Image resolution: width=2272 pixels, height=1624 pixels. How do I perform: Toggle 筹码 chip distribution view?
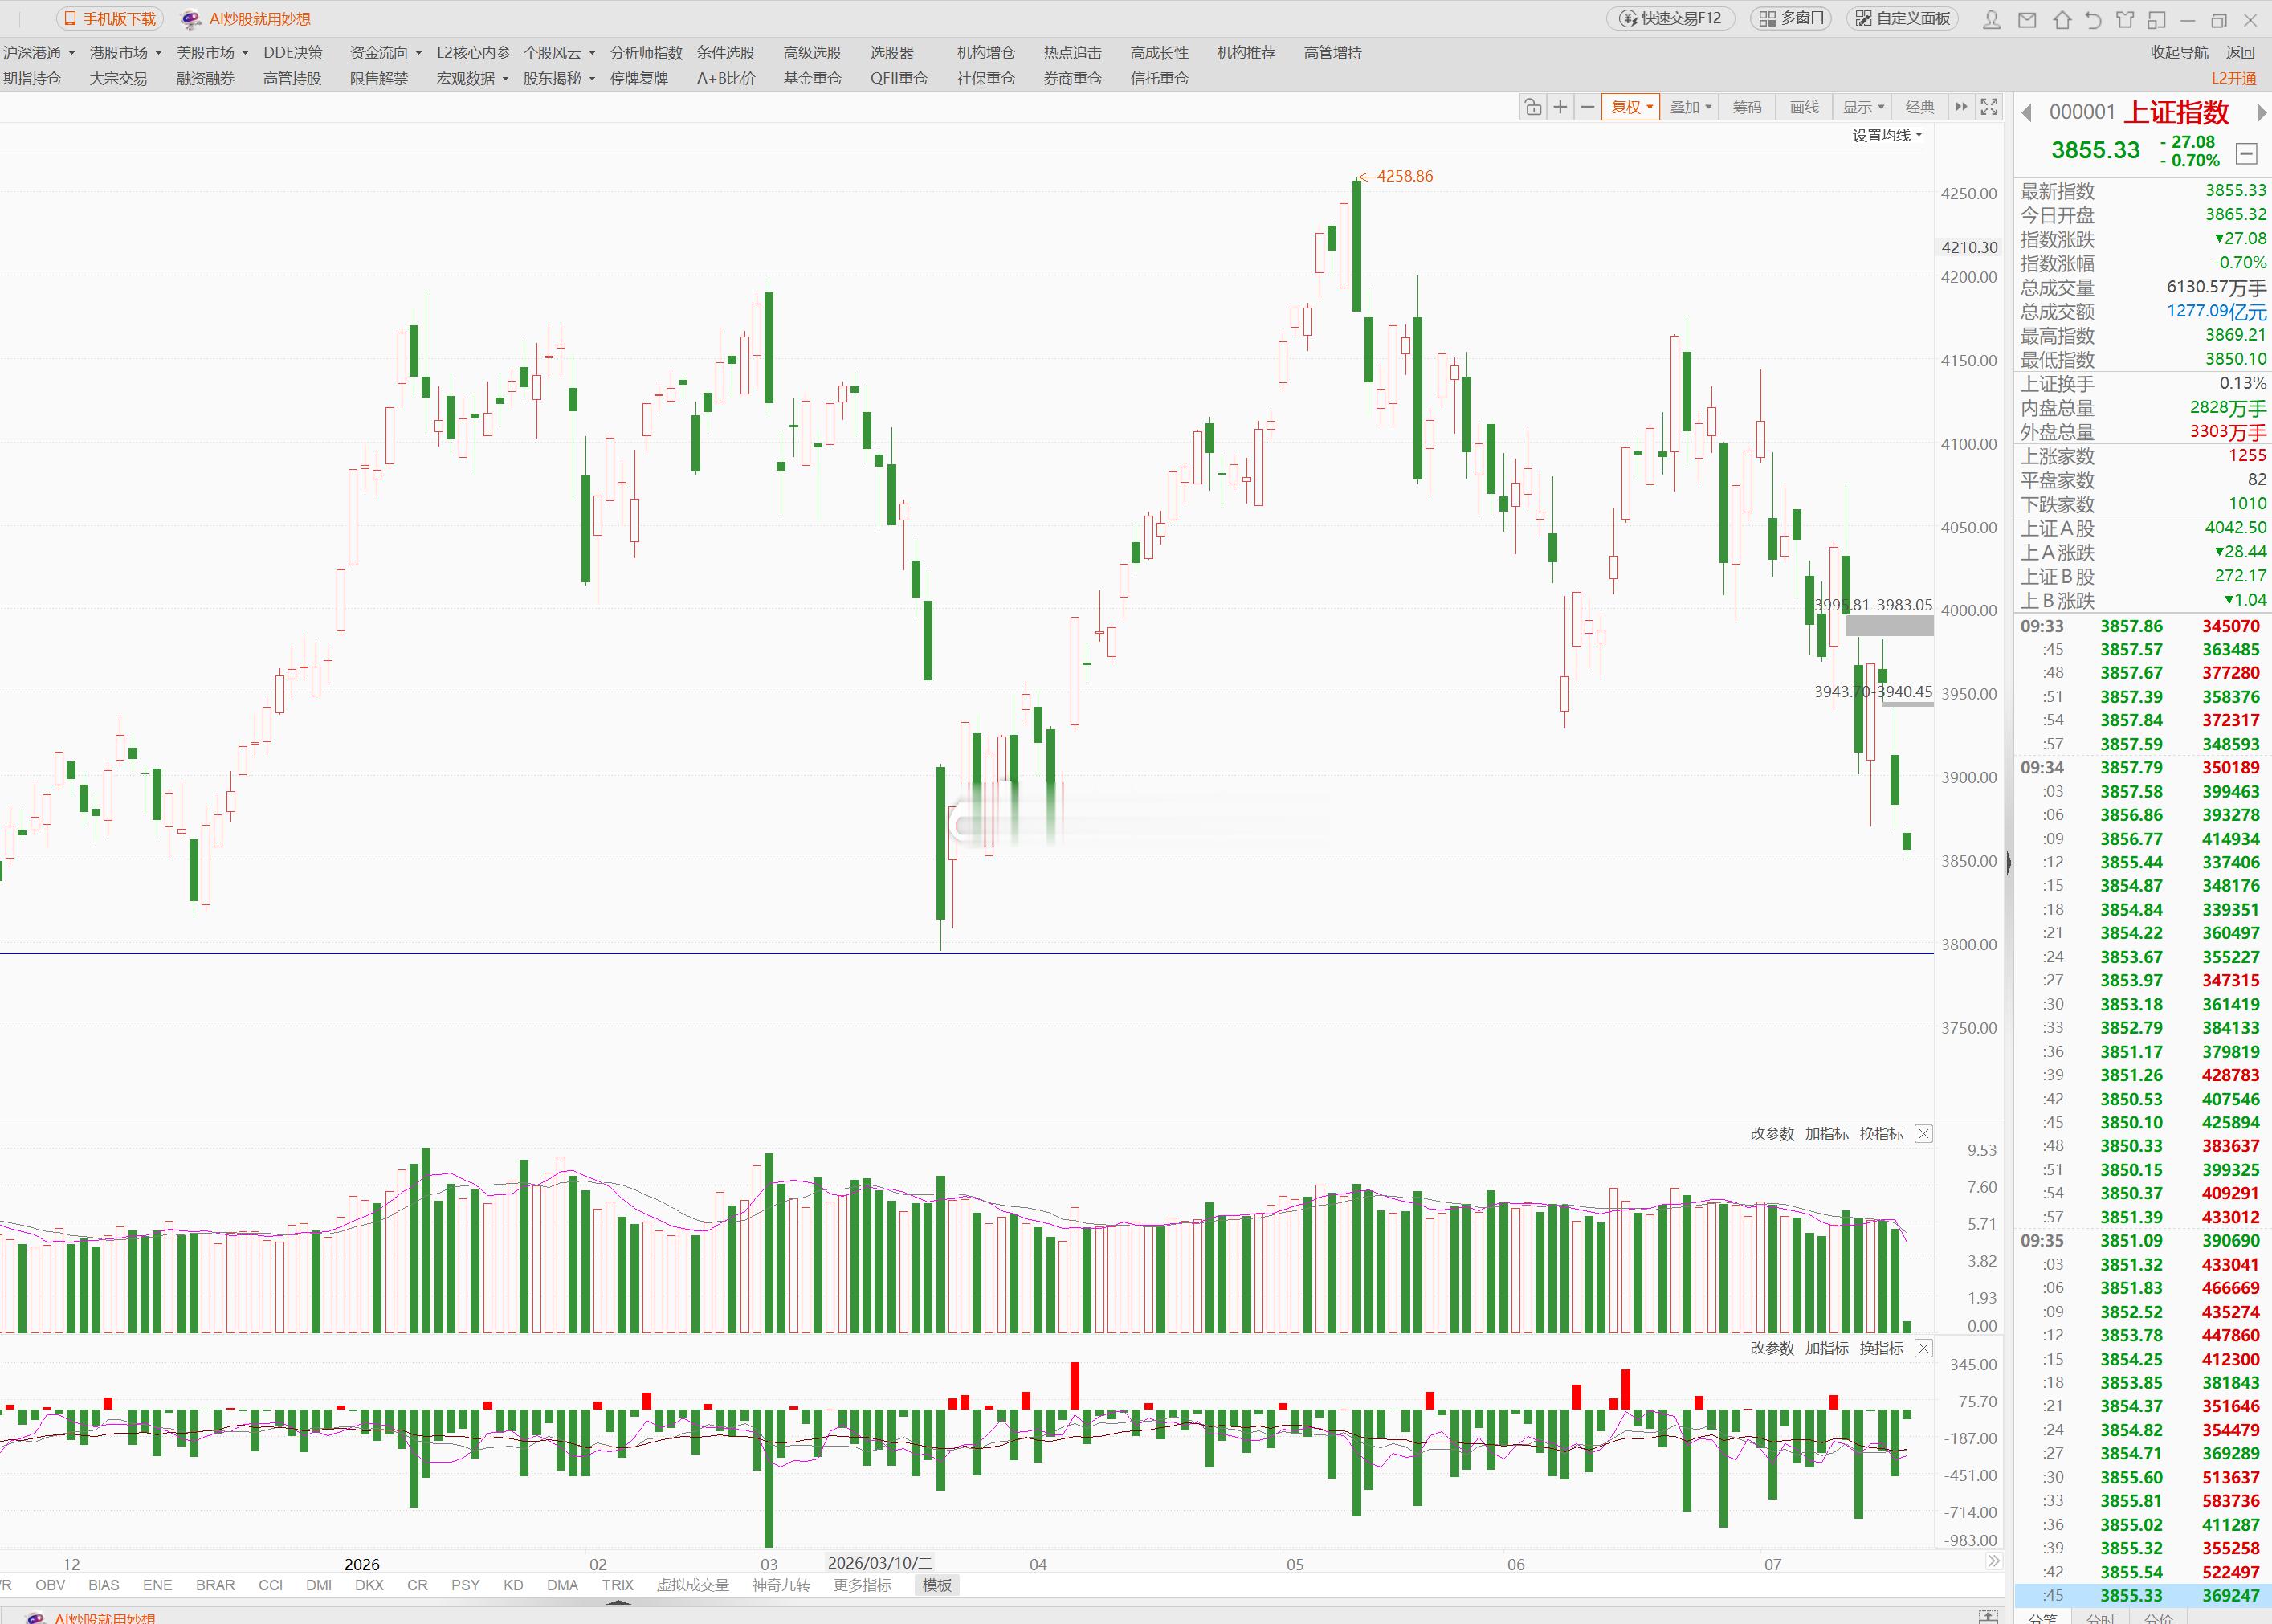tap(1747, 107)
